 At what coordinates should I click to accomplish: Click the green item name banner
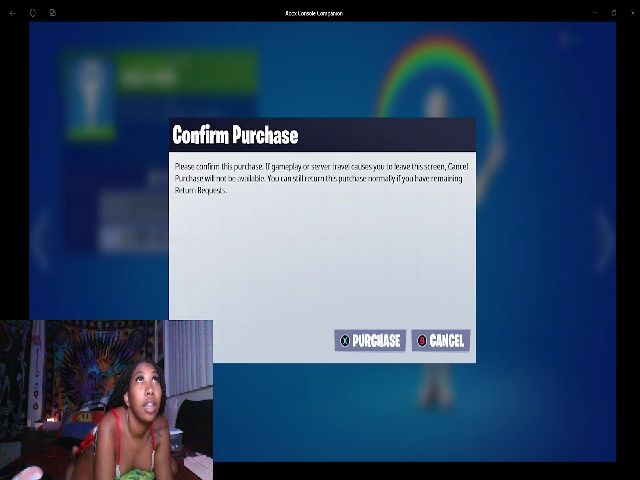tap(186, 75)
